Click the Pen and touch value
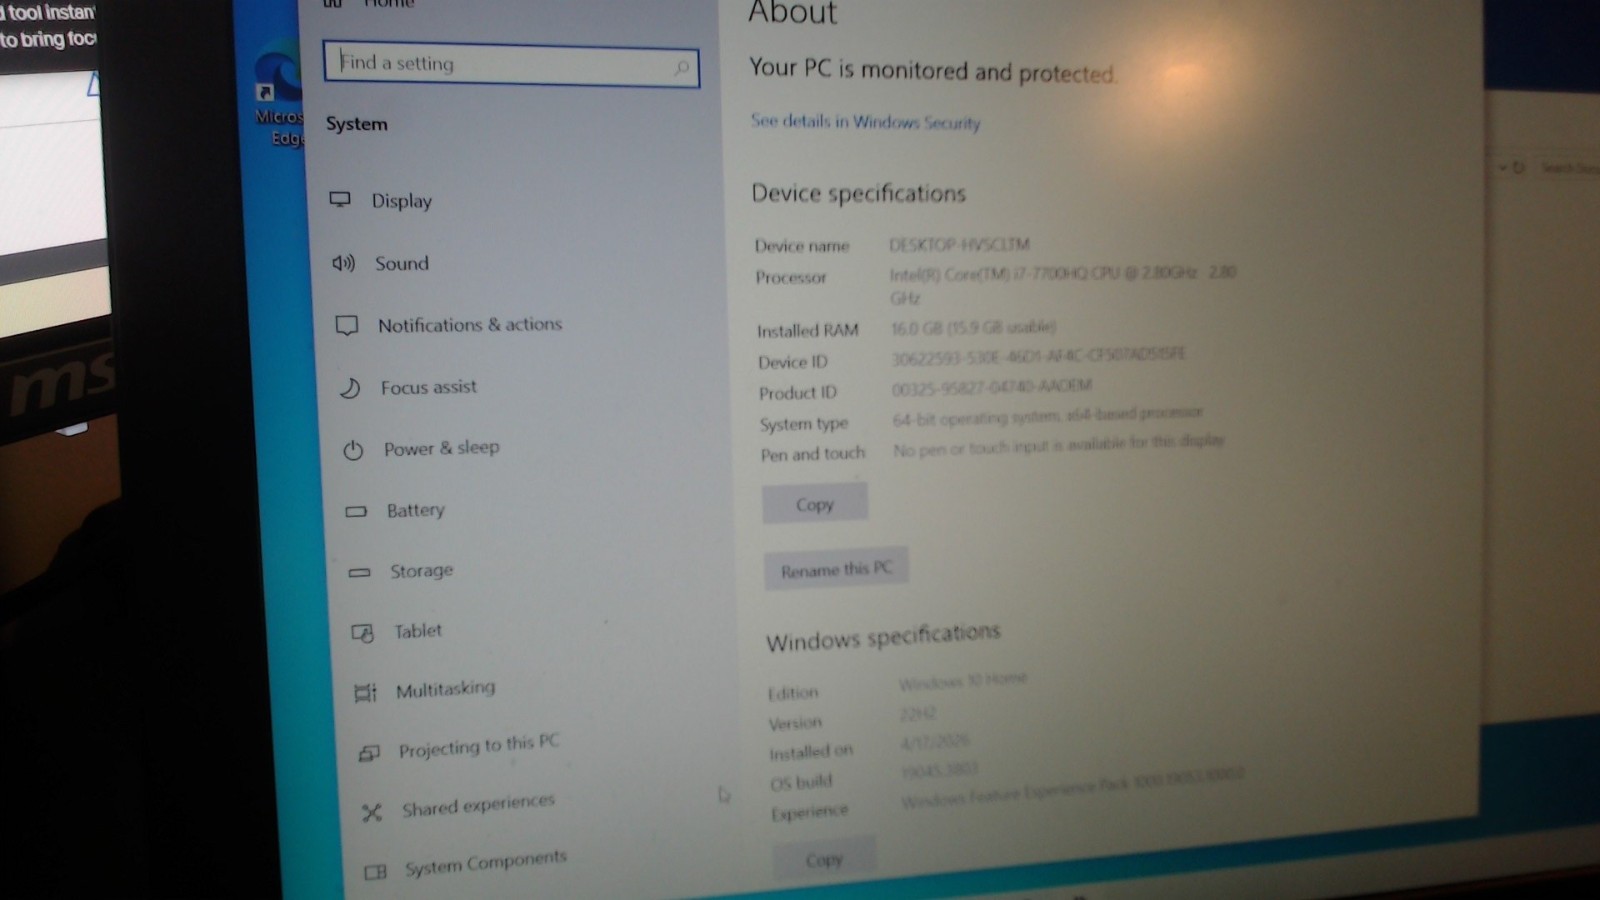 tap(1059, 446)
